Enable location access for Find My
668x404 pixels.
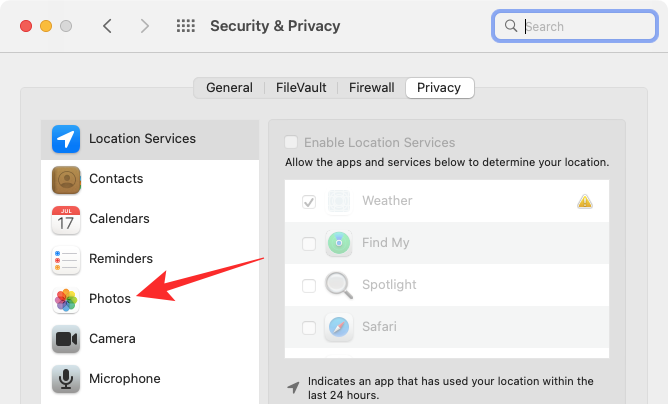point(309,243)
